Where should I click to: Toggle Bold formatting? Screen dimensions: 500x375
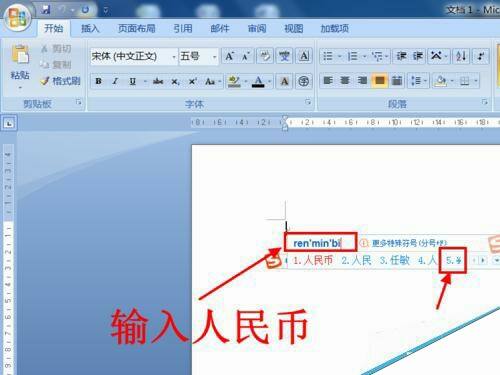(x=98, y=81)
